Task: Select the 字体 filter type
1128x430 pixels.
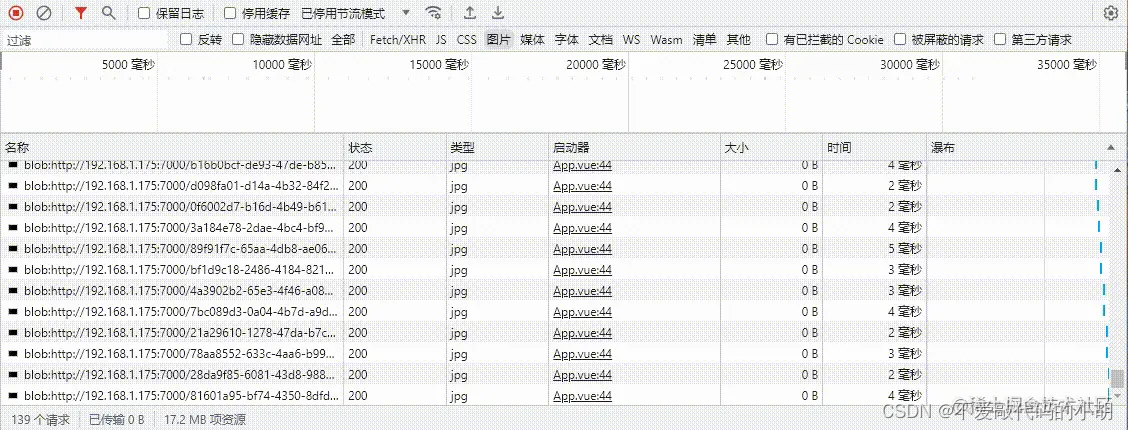Action: click(x=567, y=40)
